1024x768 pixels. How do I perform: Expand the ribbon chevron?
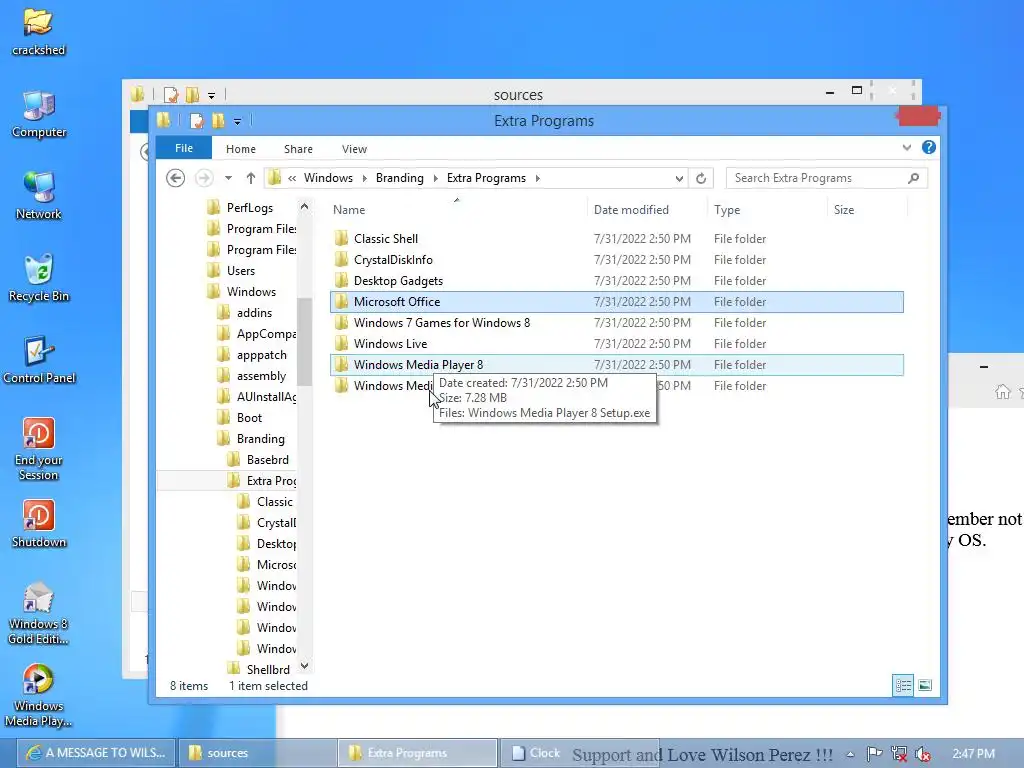(906, 148)
